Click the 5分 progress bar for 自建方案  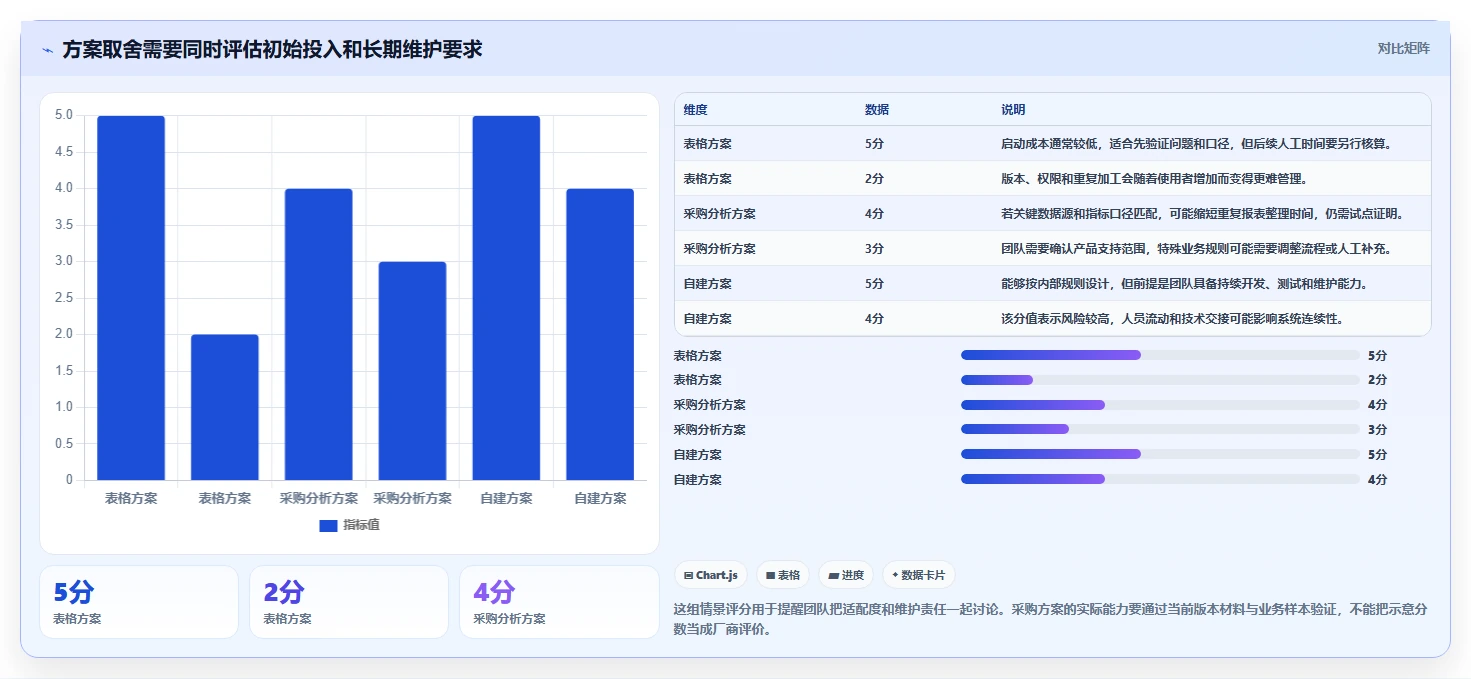point(1160,455)
